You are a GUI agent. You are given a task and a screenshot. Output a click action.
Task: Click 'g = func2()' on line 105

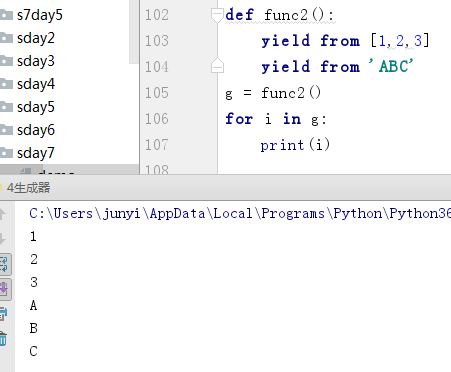point(273,93)
